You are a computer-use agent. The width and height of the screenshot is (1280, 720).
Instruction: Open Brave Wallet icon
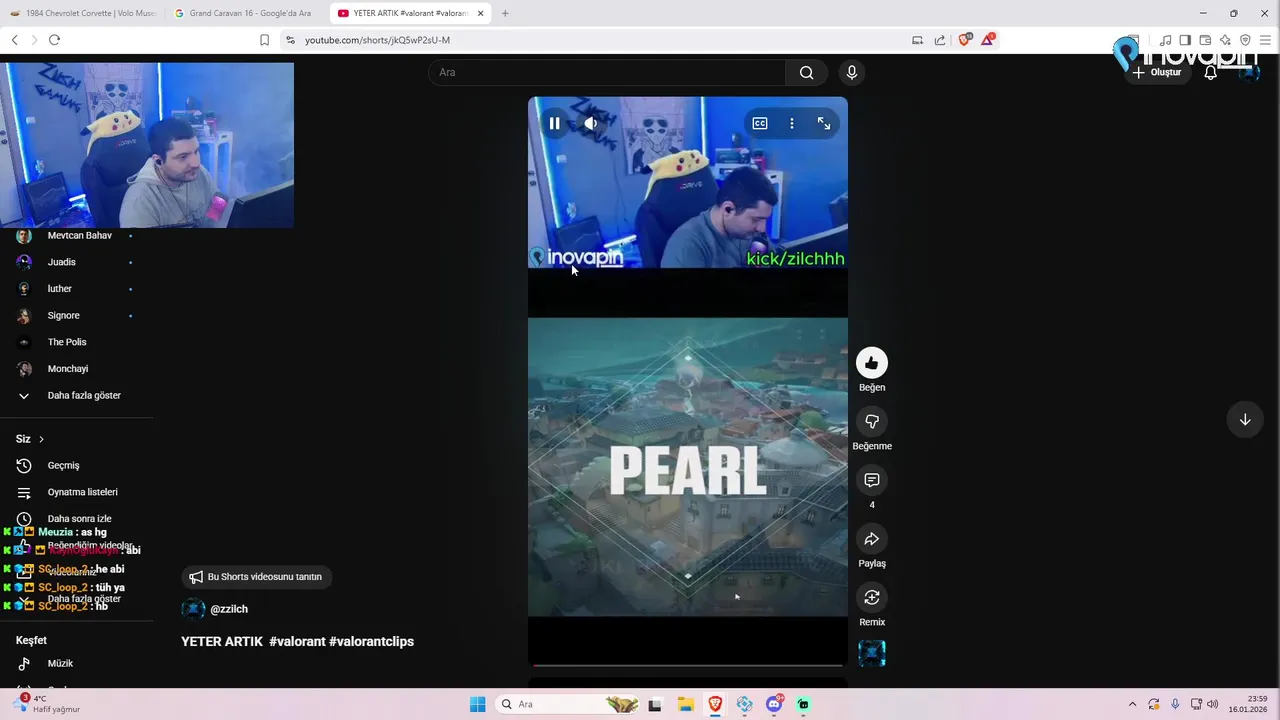pos(1205,40)
